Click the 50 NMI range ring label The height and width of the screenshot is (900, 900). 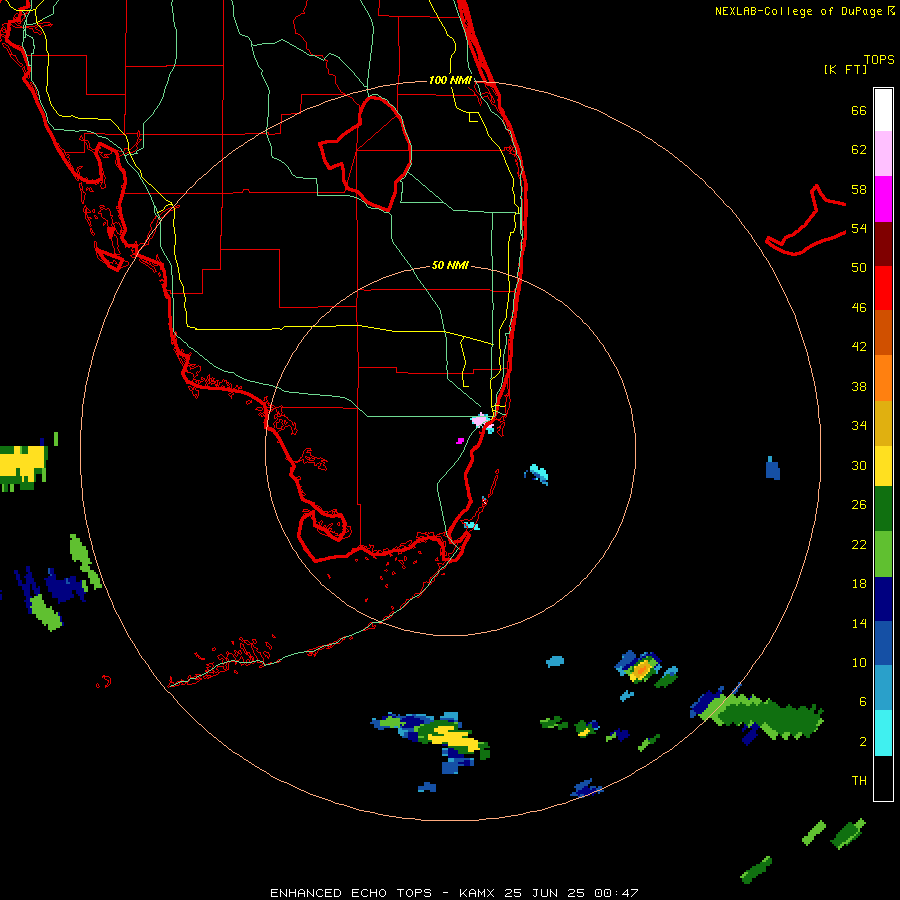[450, 265]
